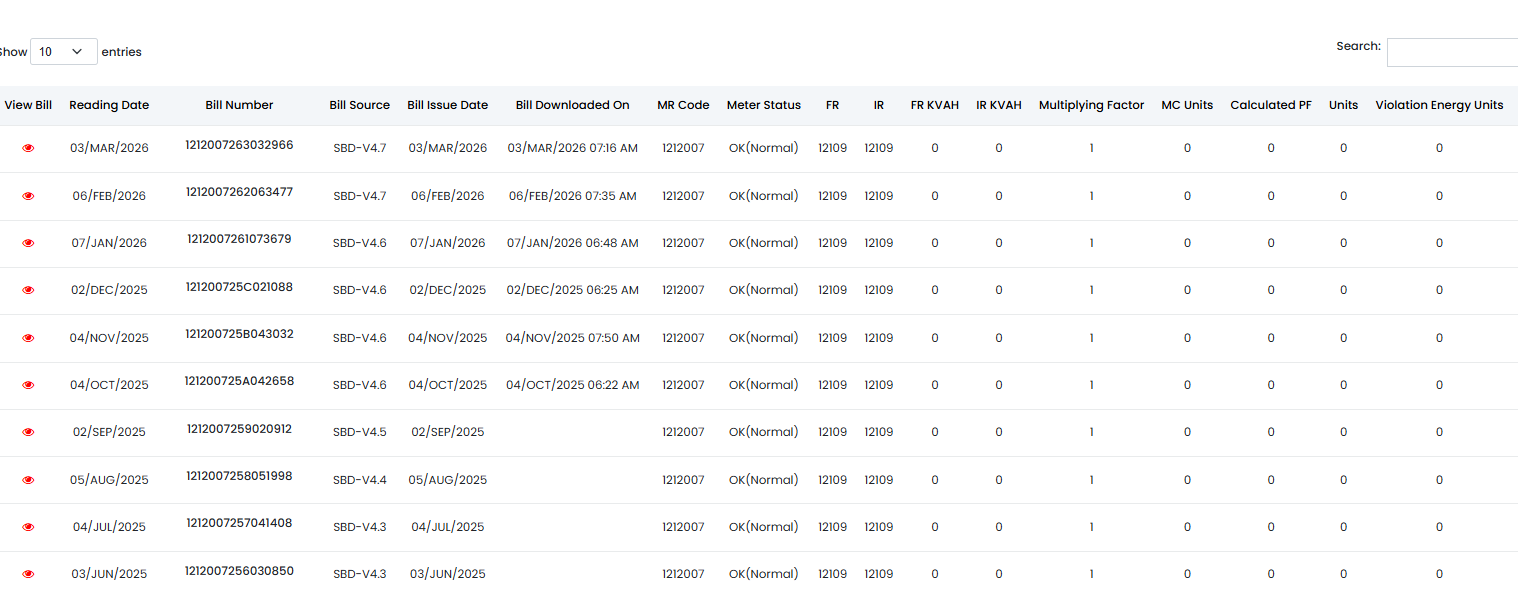
Task: Sort by Bill Number column header
Action: 239,105
